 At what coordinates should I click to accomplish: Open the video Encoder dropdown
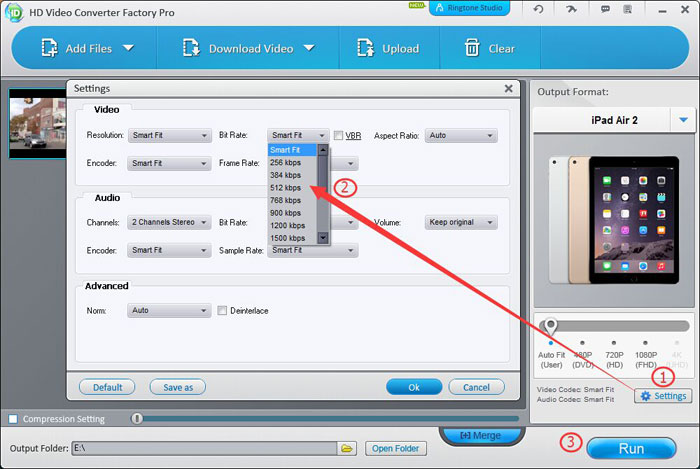pos(169,163)
